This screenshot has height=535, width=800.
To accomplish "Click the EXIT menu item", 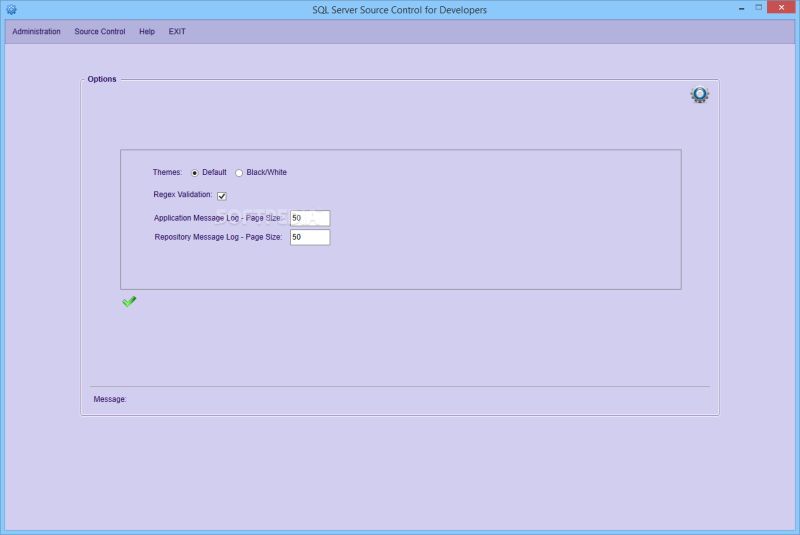I will click(x=177, y=32).
